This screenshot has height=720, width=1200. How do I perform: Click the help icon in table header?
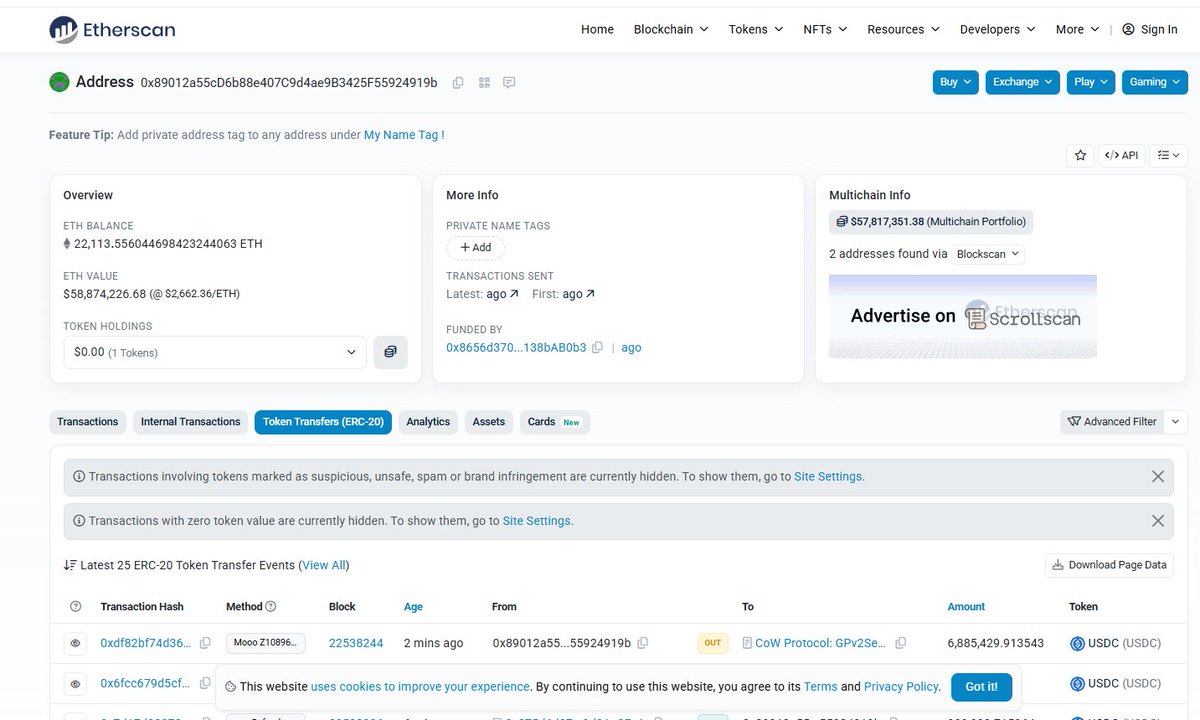(76, 607)
